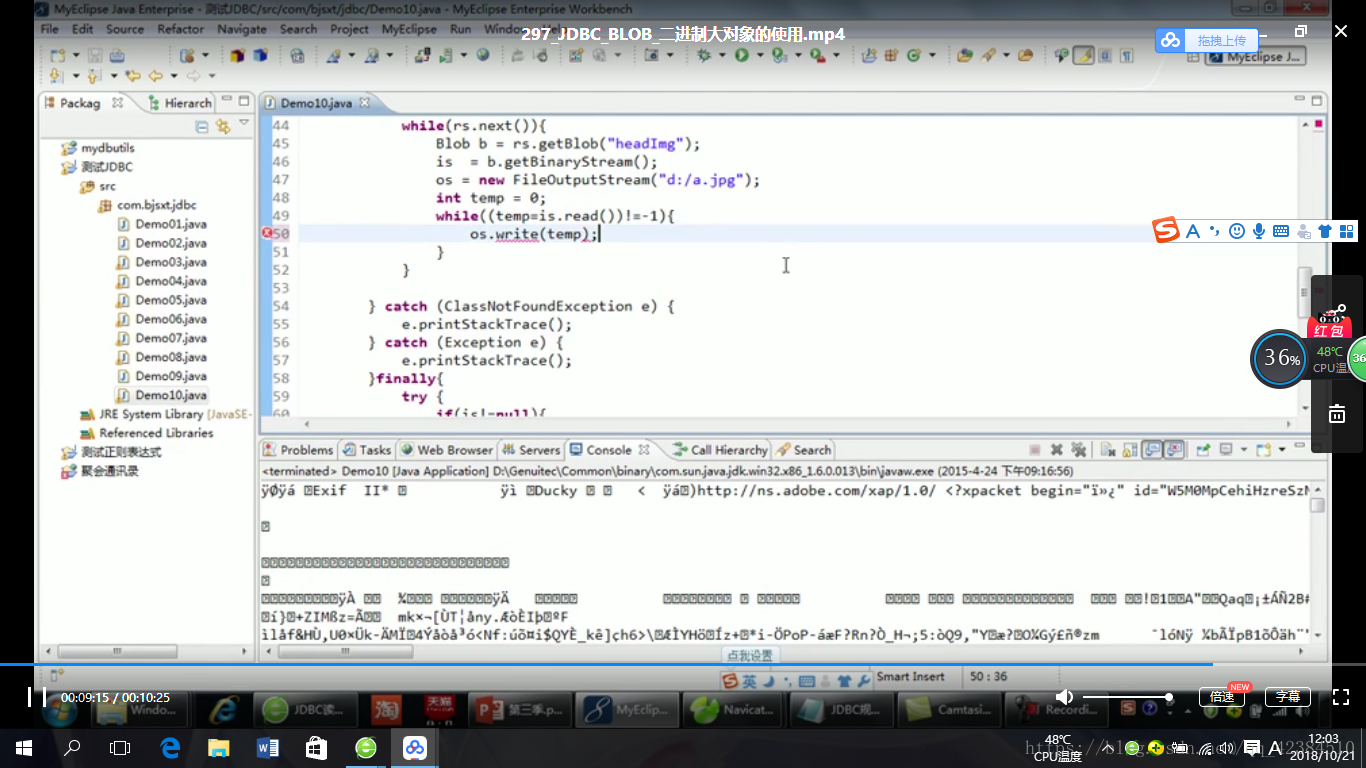Select the com.bjsxt.jdbc package
The height and width of the screenshot is (768, 1366).
point(147,205)
